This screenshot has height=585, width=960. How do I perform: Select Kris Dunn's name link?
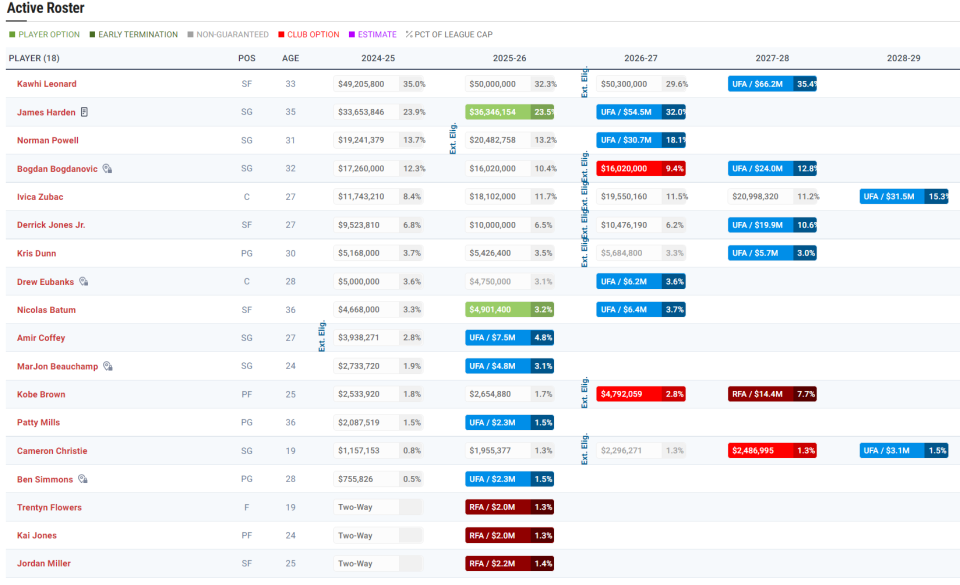tap(36, 253)
